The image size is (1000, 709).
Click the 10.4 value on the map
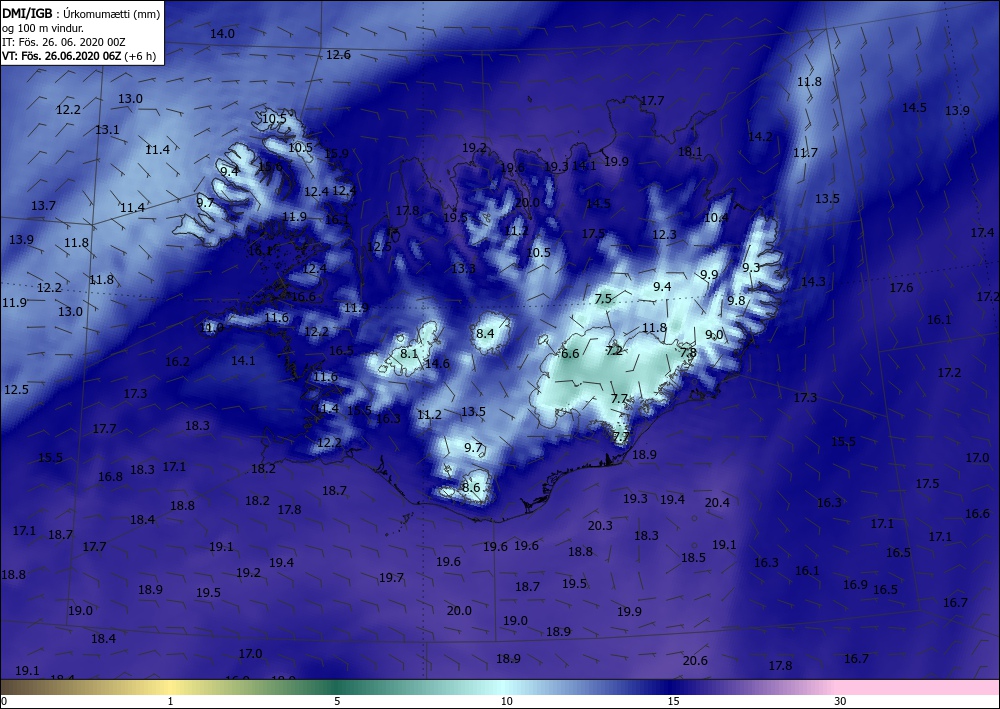pyautogui.click(x=716, y=218)
